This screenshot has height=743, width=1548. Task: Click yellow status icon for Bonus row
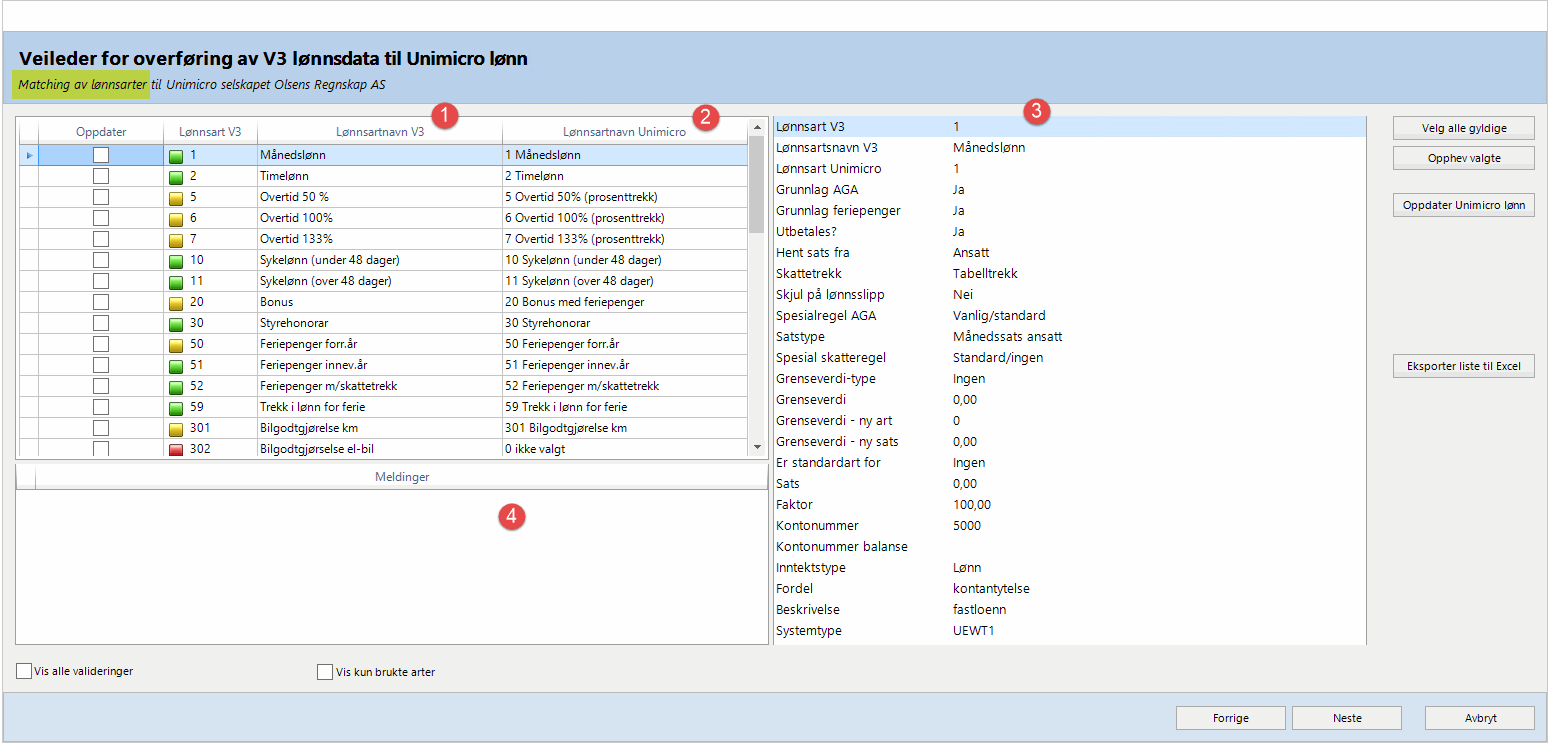(176, 303)
